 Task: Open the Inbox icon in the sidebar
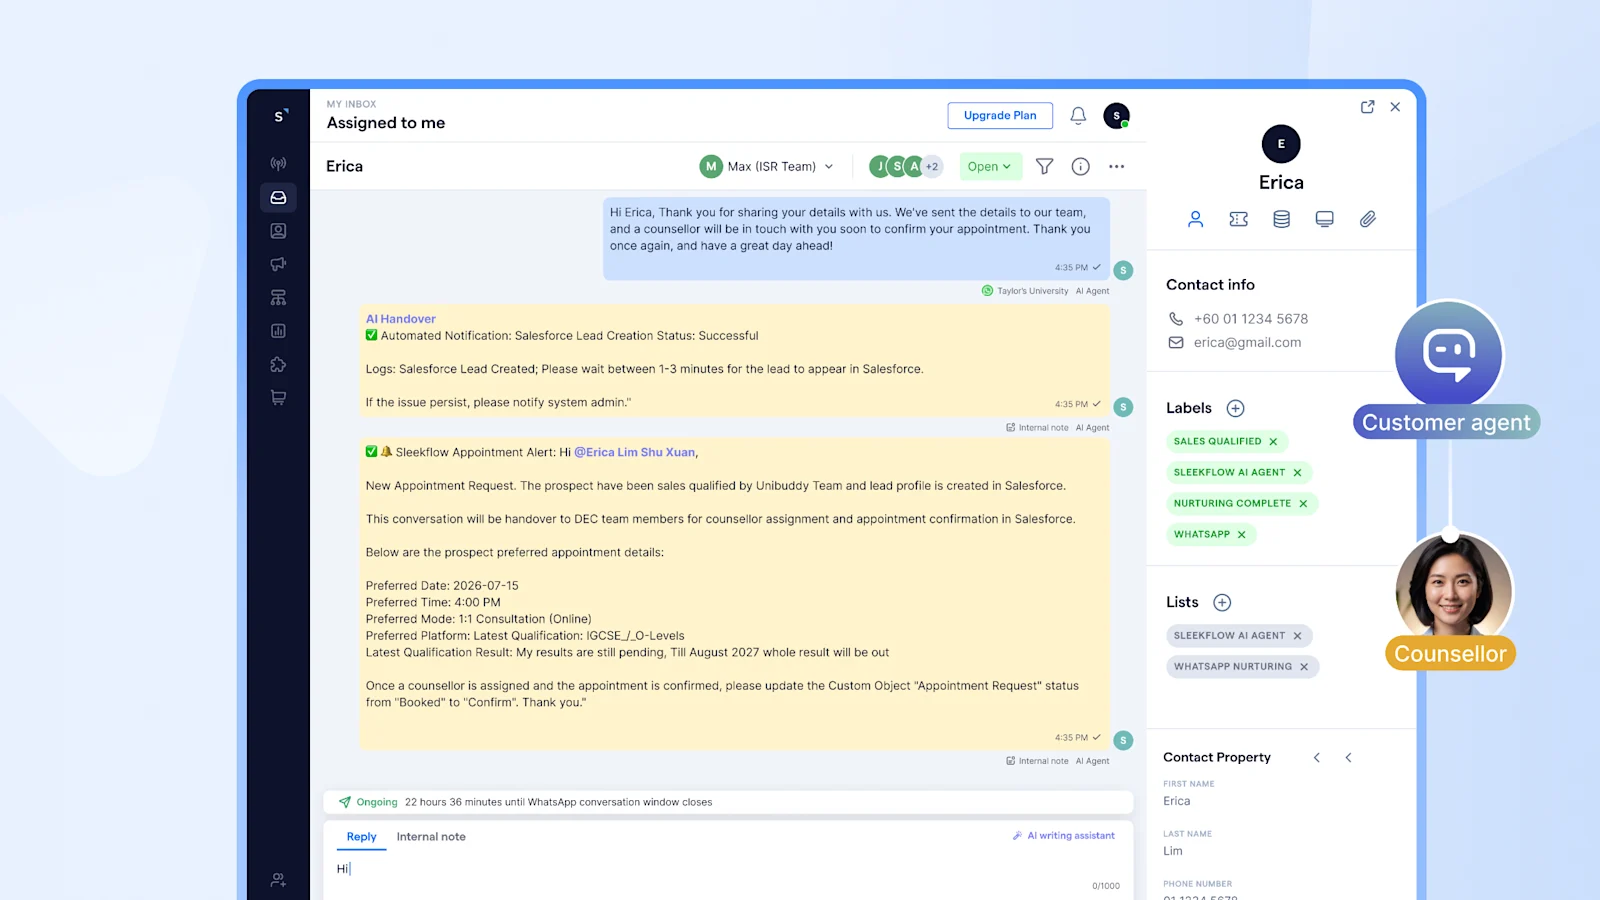coord(278,198)
